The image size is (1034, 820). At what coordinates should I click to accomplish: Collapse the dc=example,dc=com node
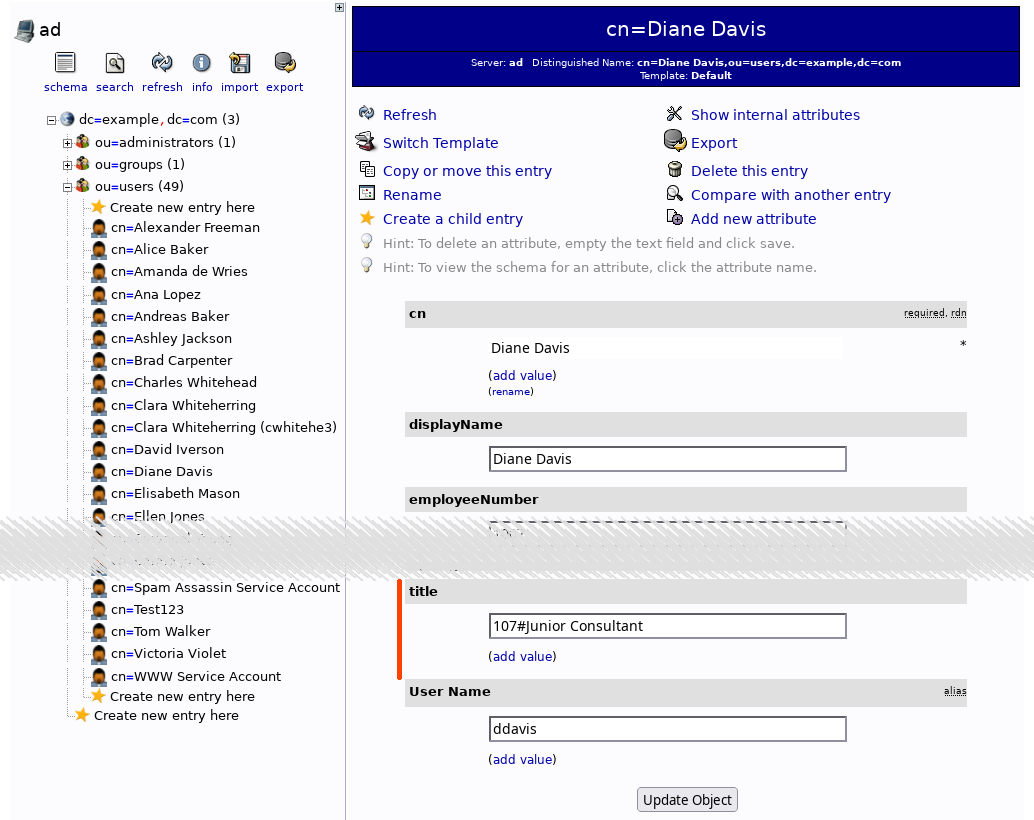click(50, 119)
